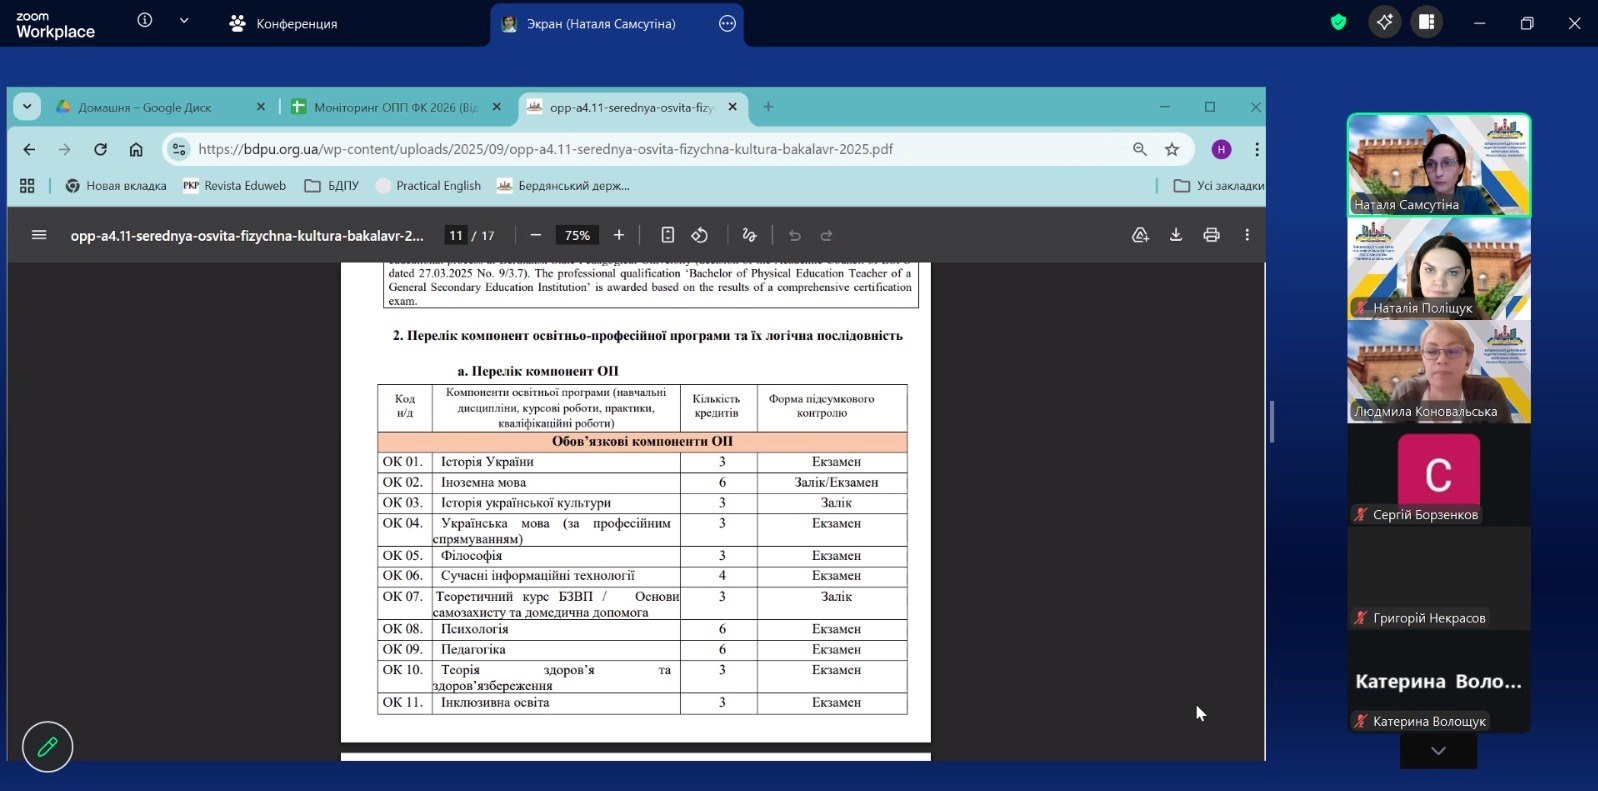Open the meeting info circle icon

coord(145,20)
